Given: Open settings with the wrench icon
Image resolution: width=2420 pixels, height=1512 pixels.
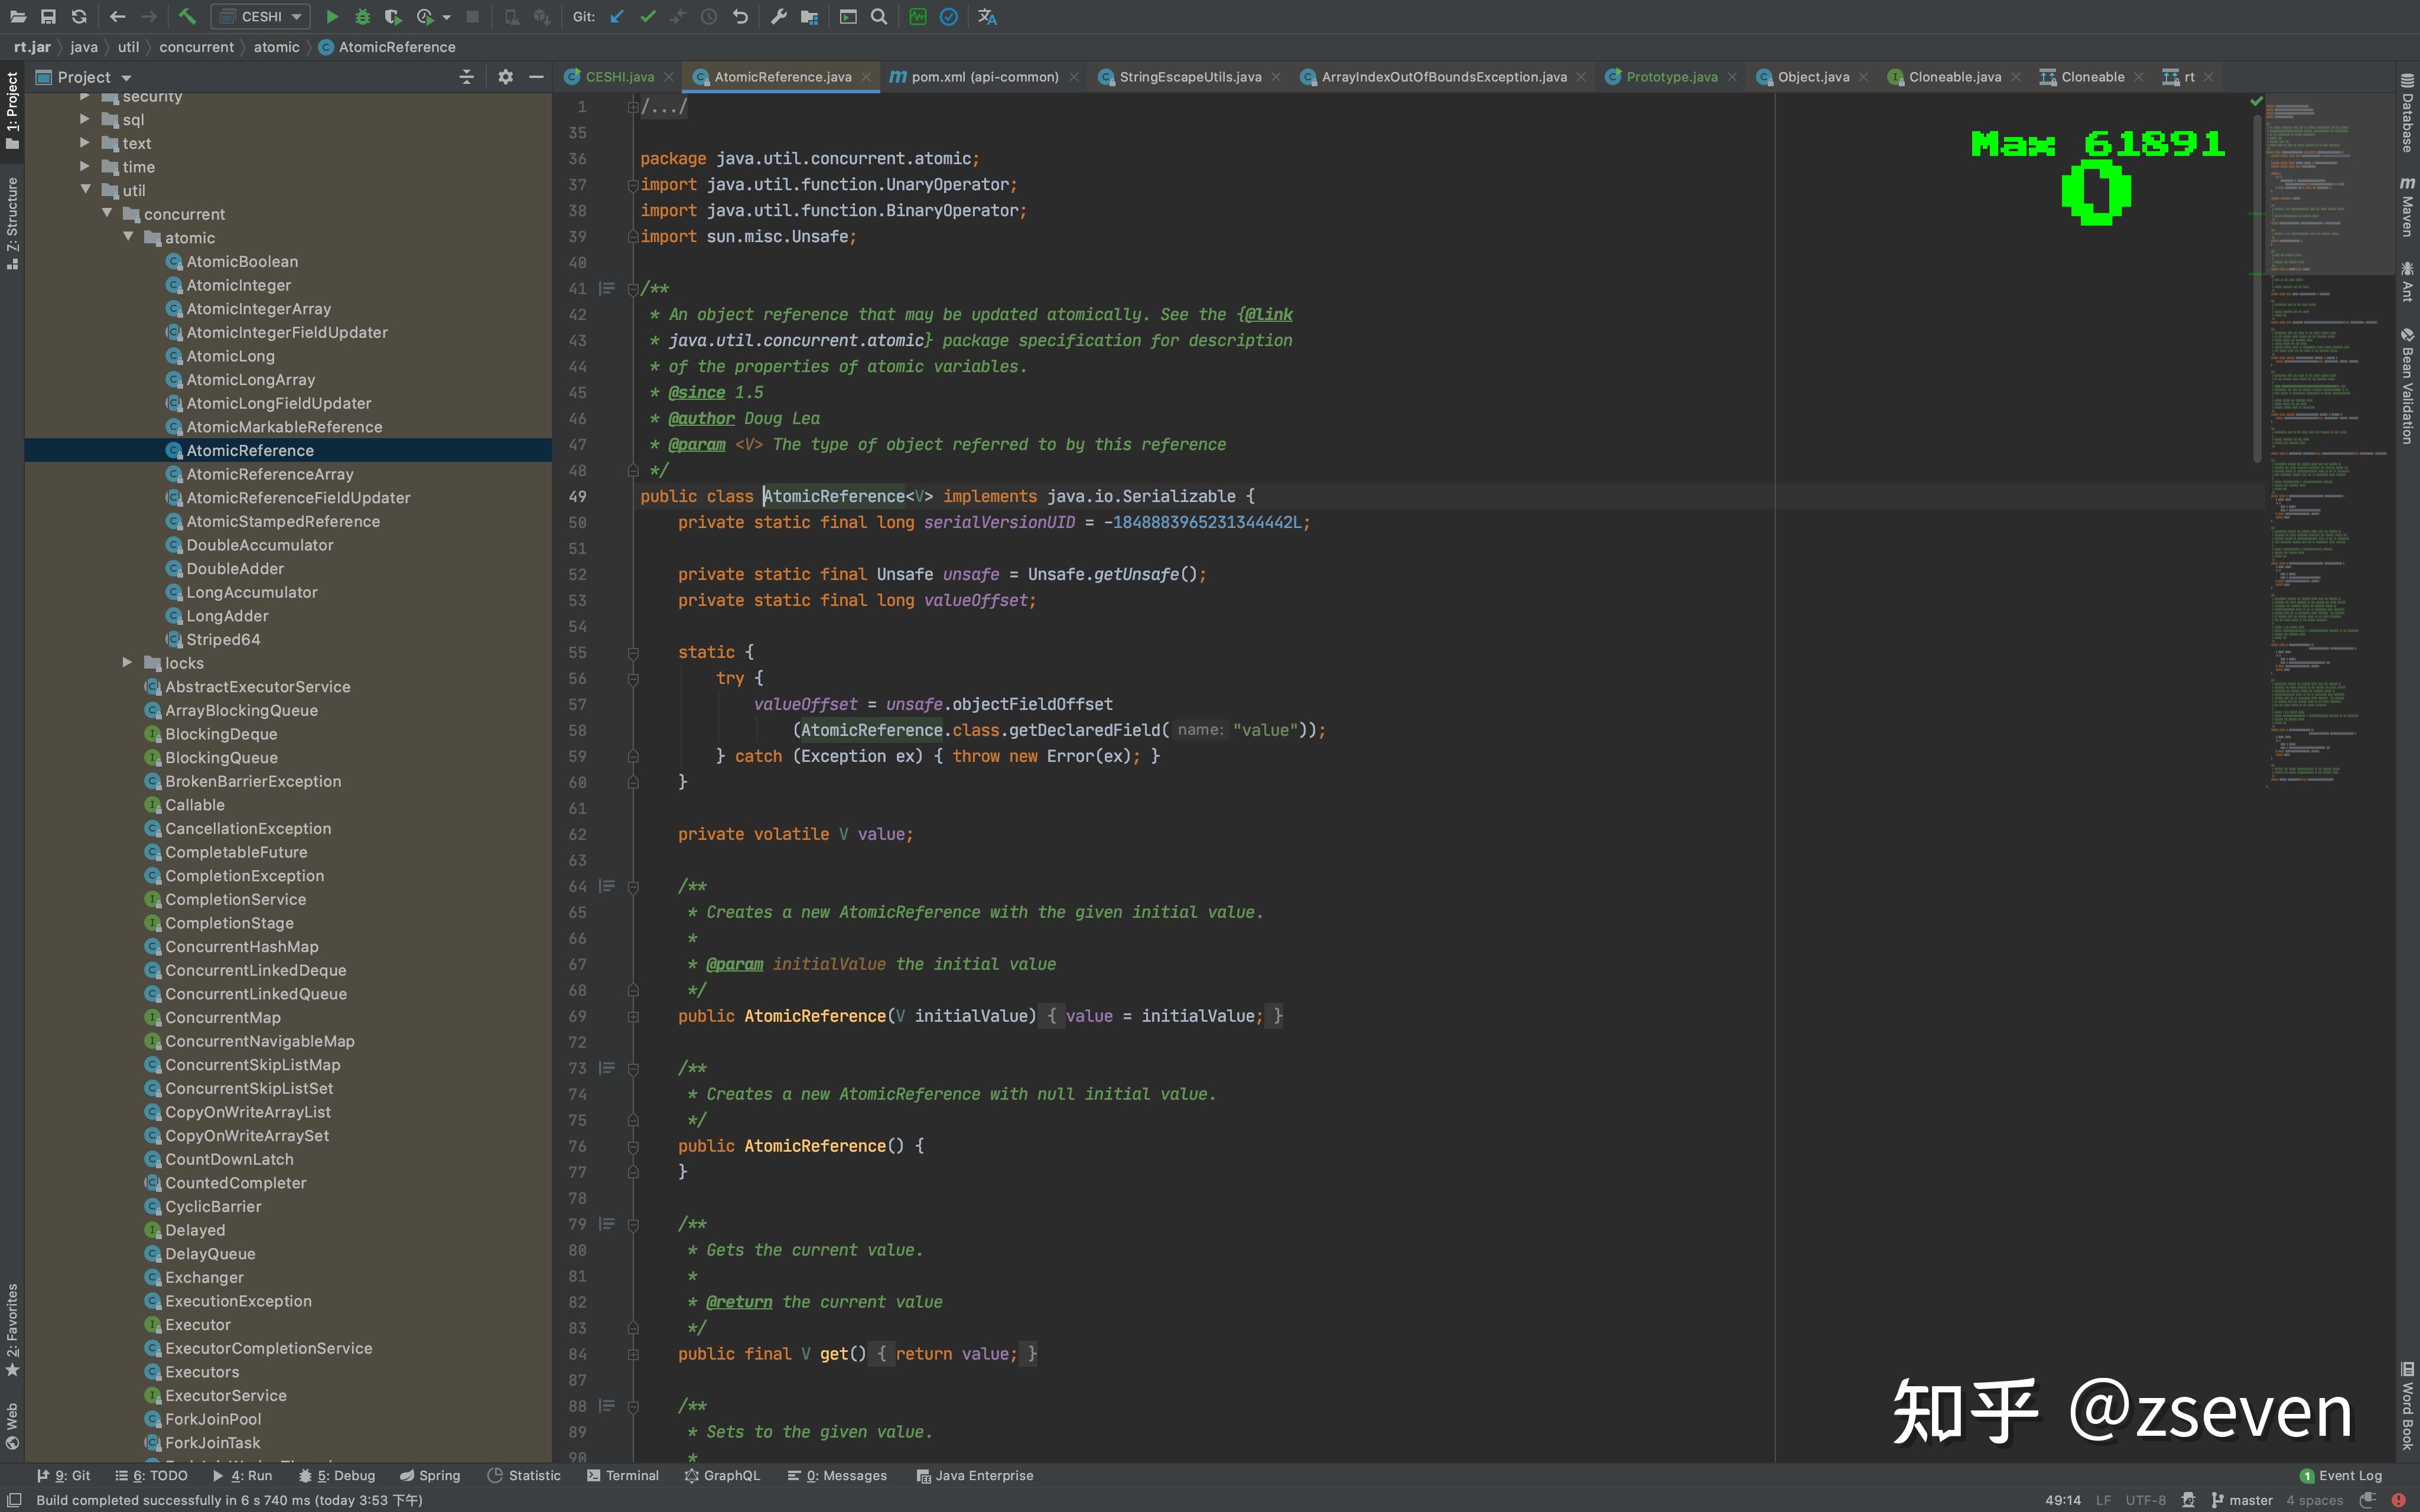Looking at the screenshot, I should tap(778, 16).
